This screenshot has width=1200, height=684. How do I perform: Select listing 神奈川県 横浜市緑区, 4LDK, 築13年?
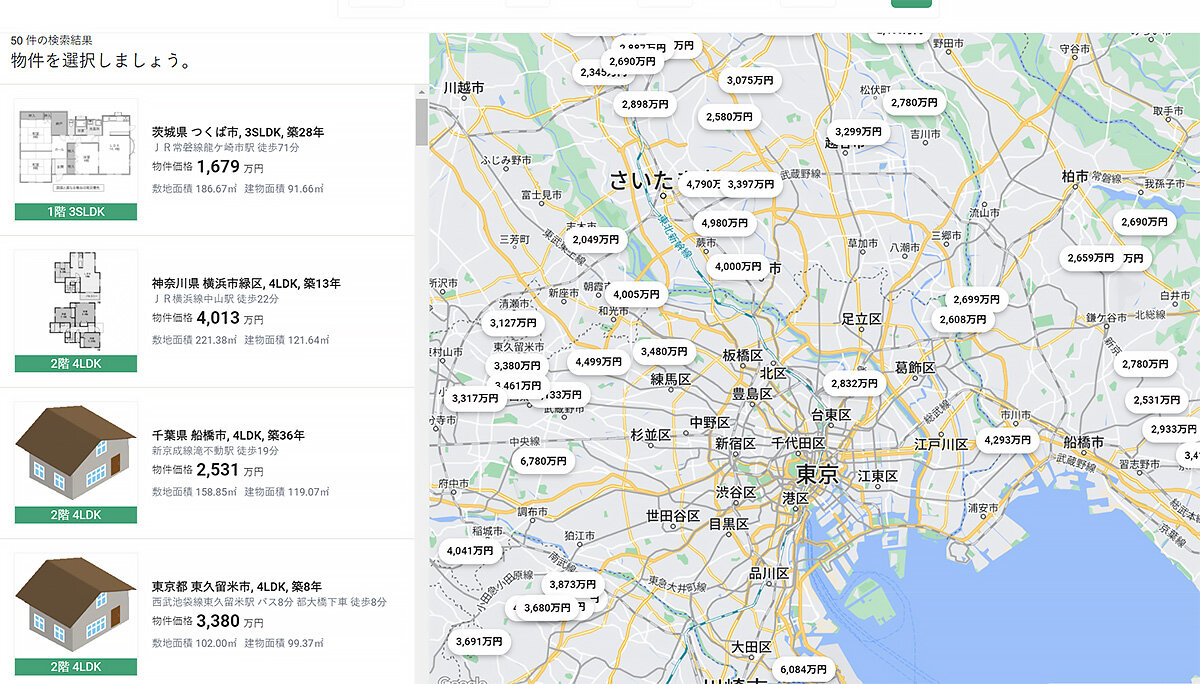tap(246, 284)
